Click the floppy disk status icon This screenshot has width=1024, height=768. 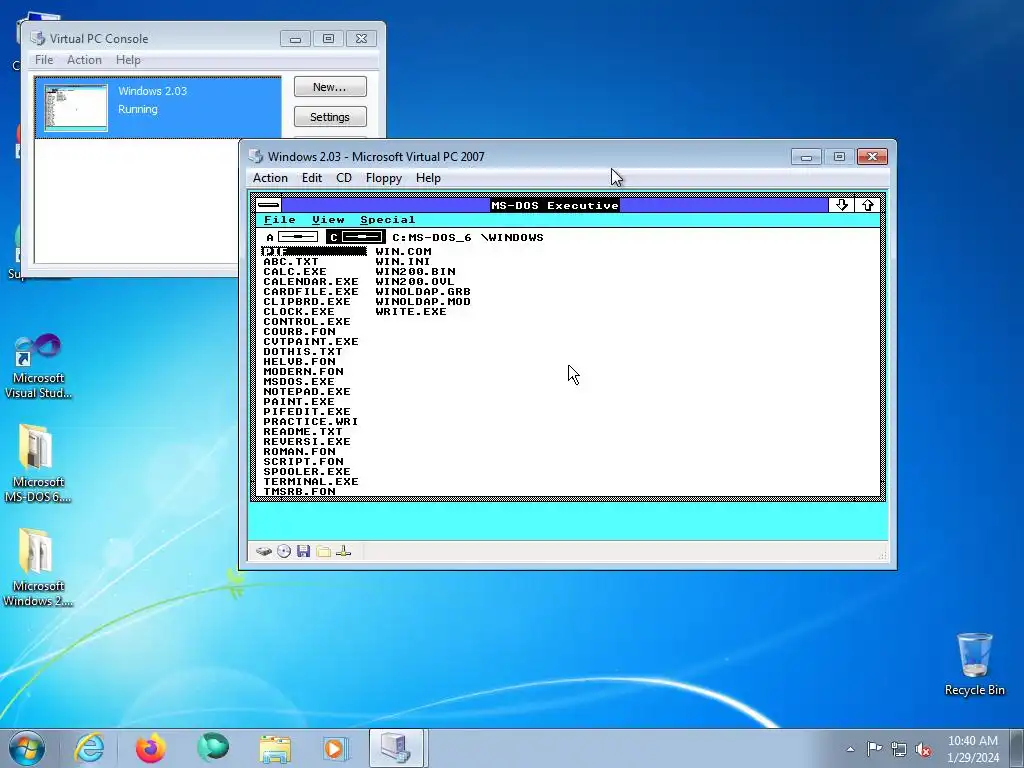coord(303,551)
